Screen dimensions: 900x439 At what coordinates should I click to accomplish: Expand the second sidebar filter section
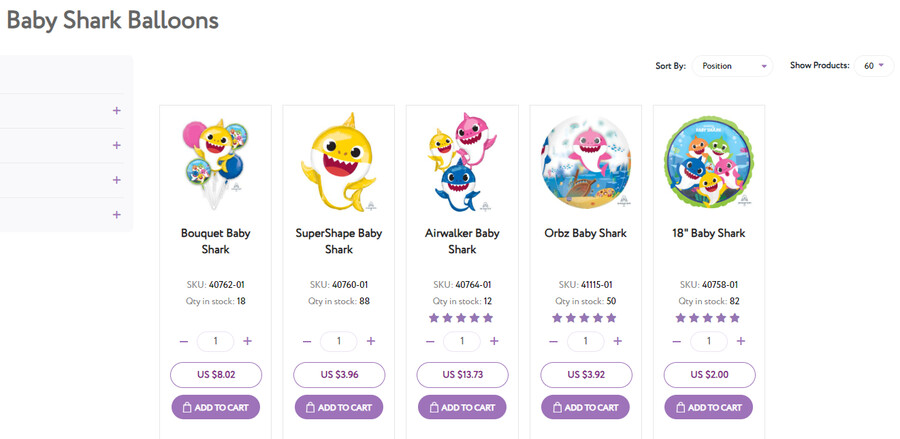pos(117,145)
